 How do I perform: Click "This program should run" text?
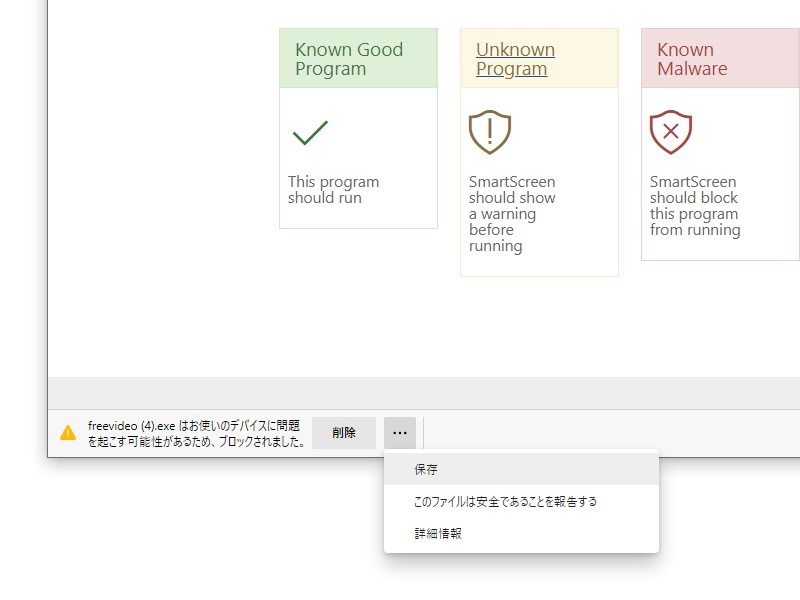[x=334, y=190]
